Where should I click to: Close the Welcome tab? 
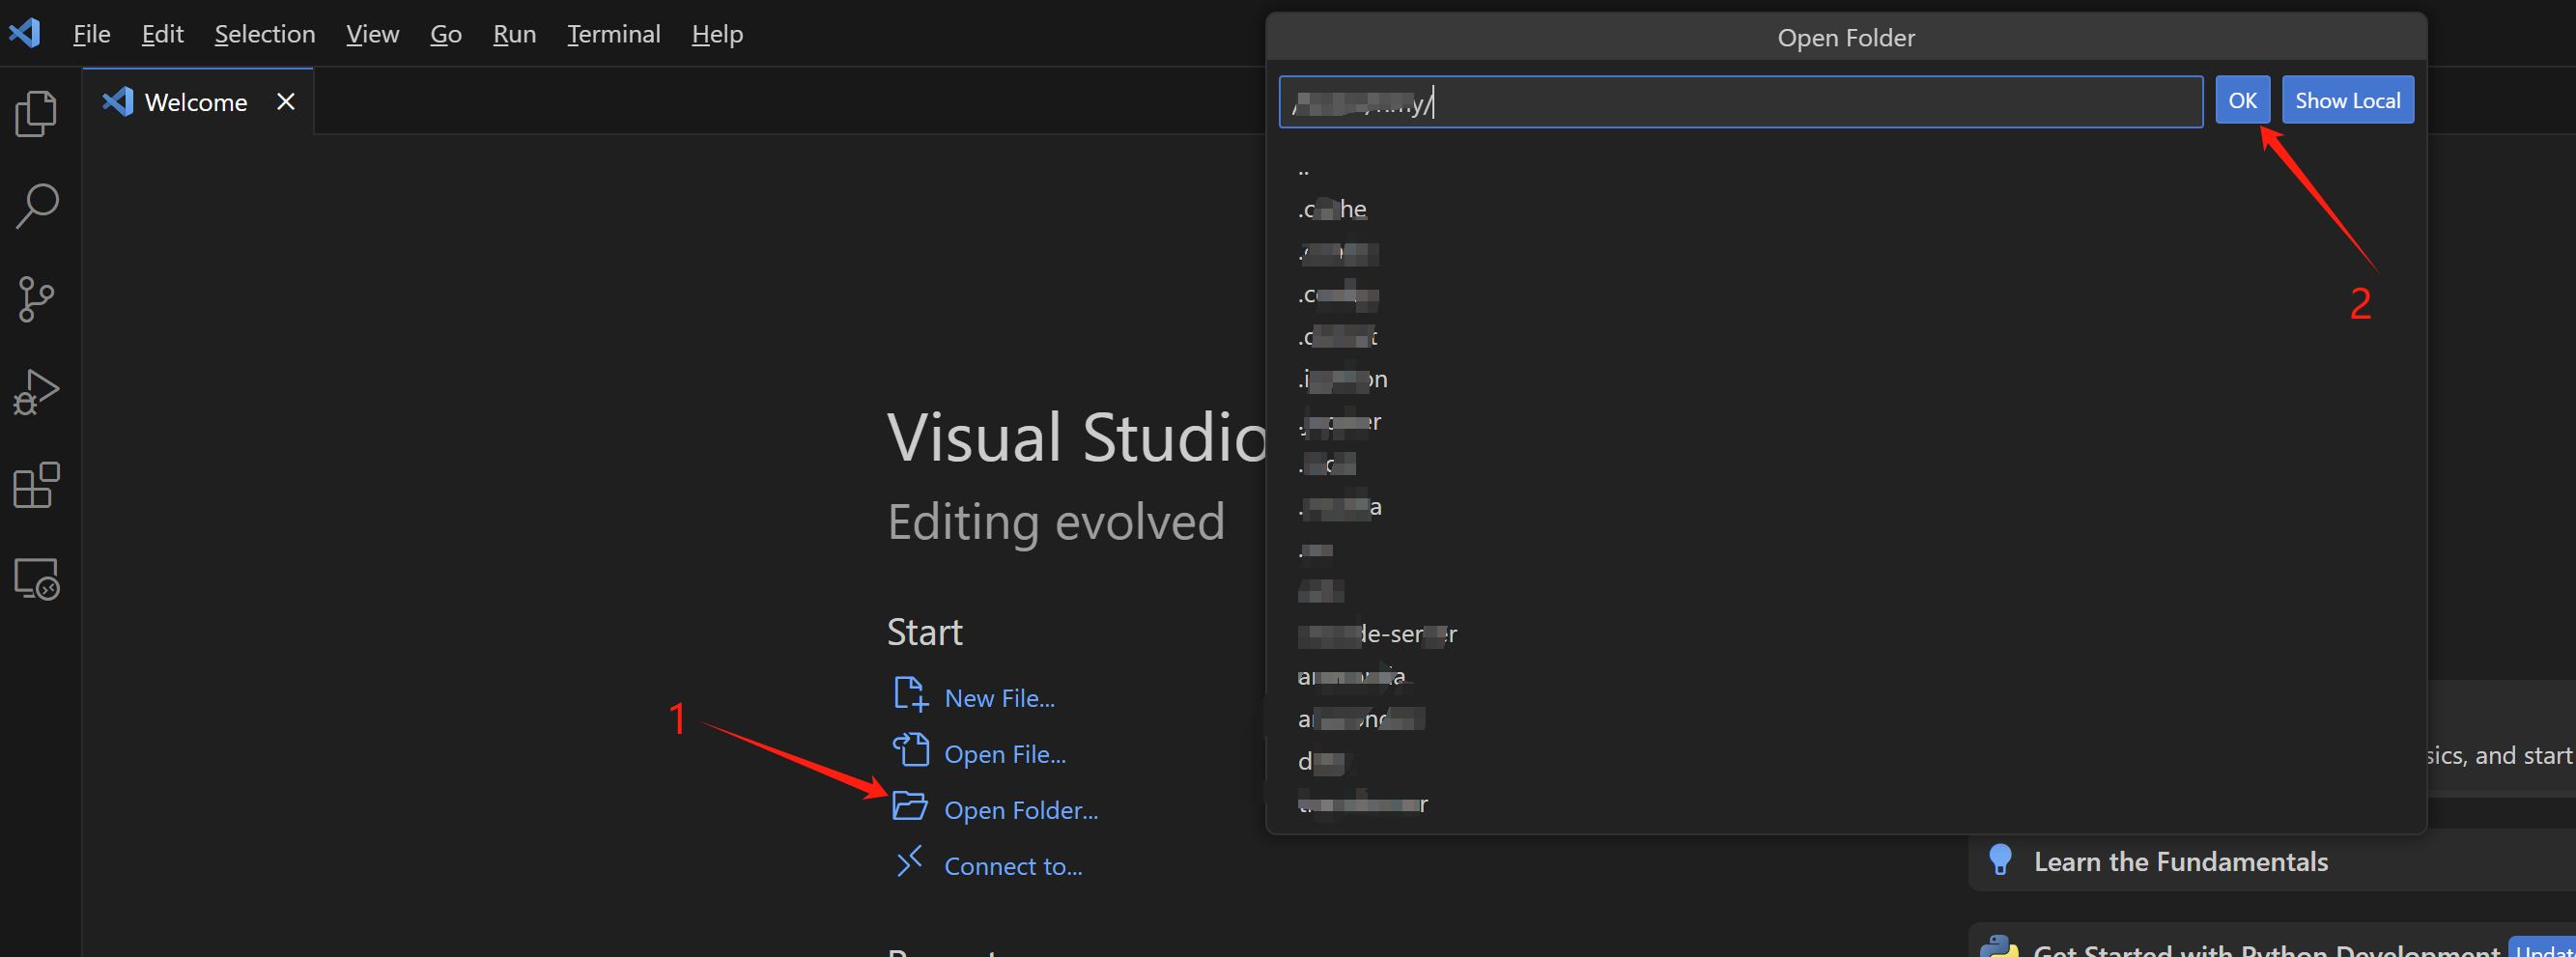[286, 102]
